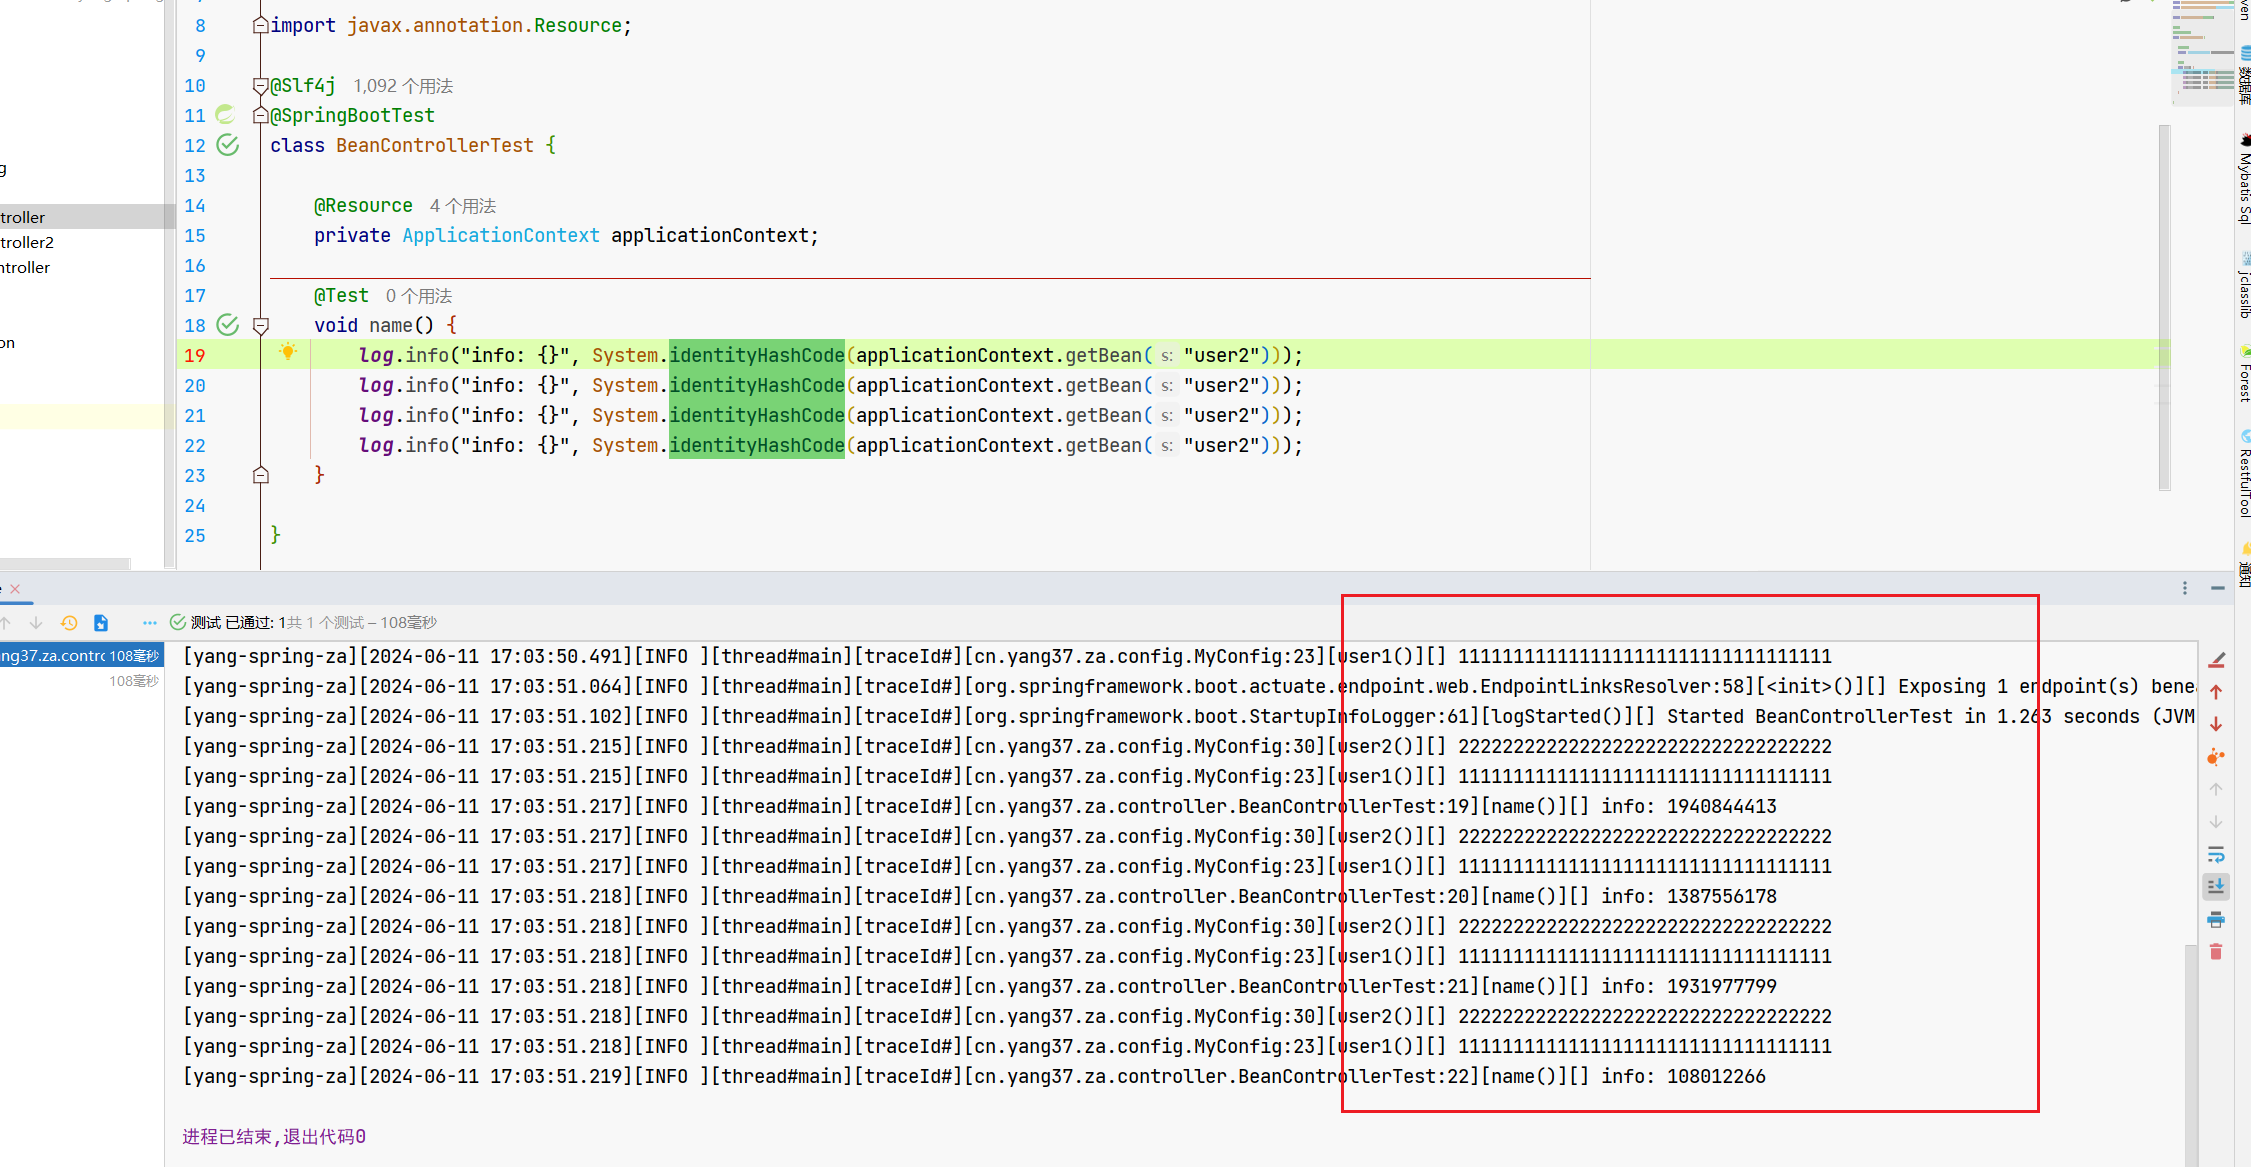The height and width of the screenshot is (1167, 2251).
Task: Open the Mybatis Sql tool window
Action: (2245, 180)
